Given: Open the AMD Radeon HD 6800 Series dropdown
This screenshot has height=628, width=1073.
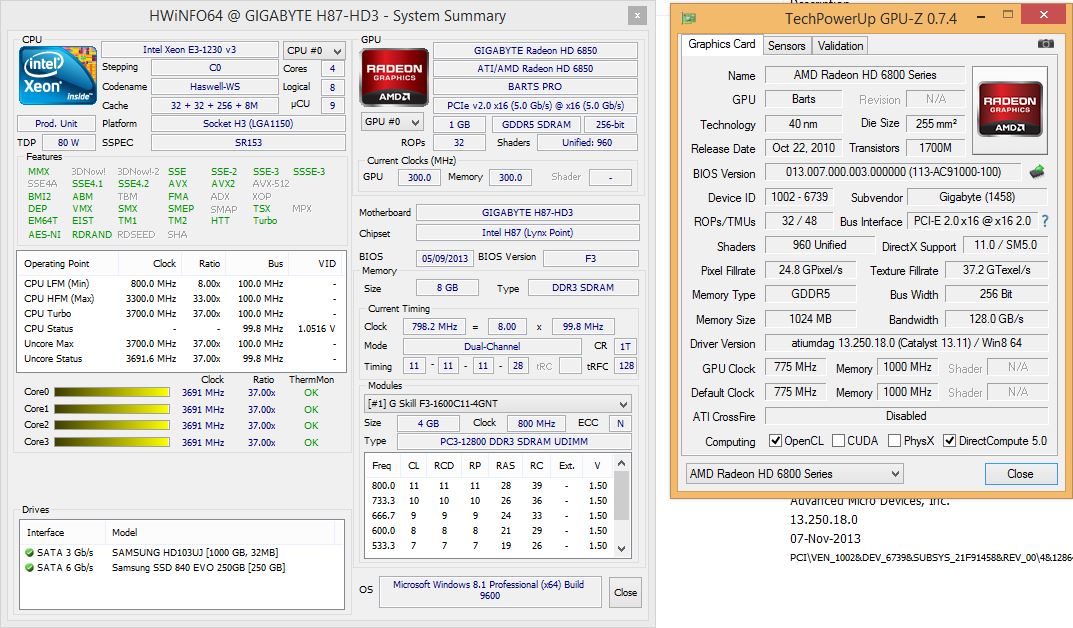Looking at the screenshot, I should point(794,473).
